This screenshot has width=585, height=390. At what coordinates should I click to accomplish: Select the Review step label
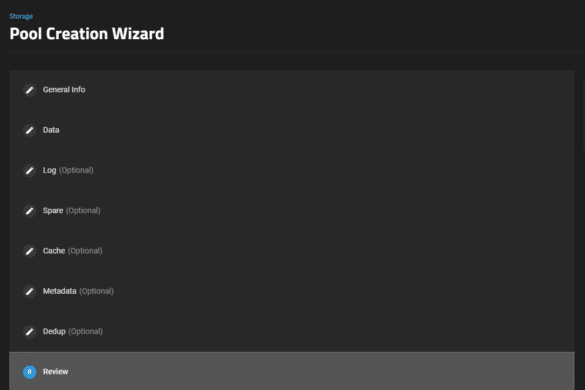click(56, 372)
